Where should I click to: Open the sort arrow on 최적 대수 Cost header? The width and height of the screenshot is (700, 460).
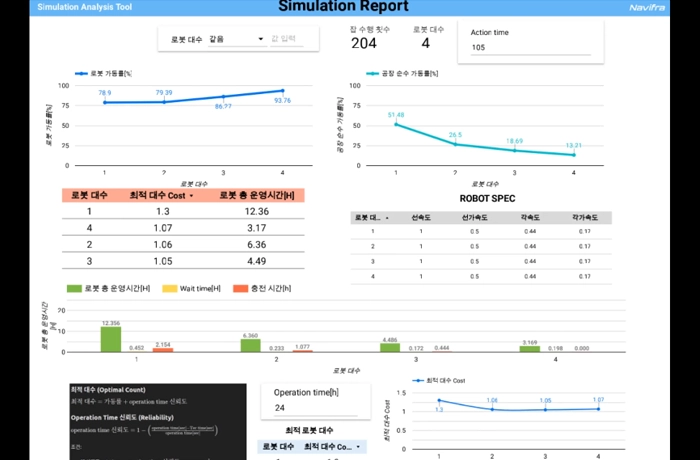click(192, 196)
